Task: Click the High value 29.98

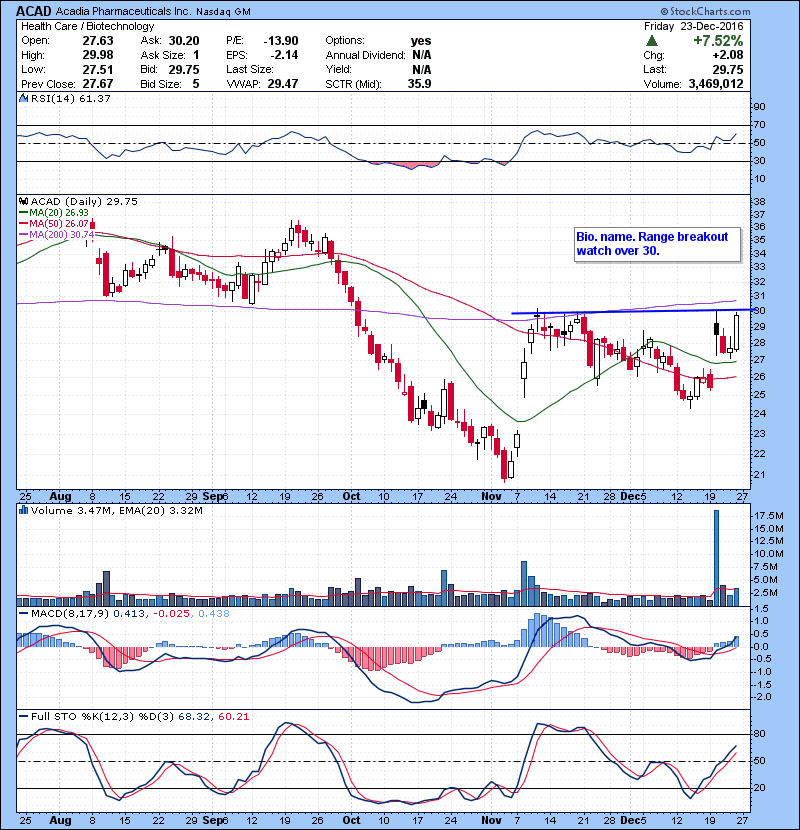Action: point(98,55)
